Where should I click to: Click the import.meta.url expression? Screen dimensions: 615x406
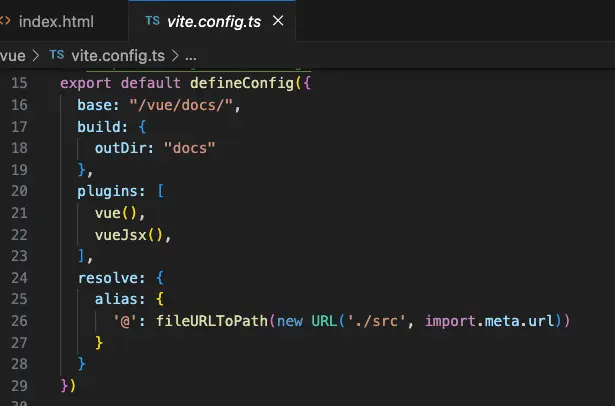point(494,320)
